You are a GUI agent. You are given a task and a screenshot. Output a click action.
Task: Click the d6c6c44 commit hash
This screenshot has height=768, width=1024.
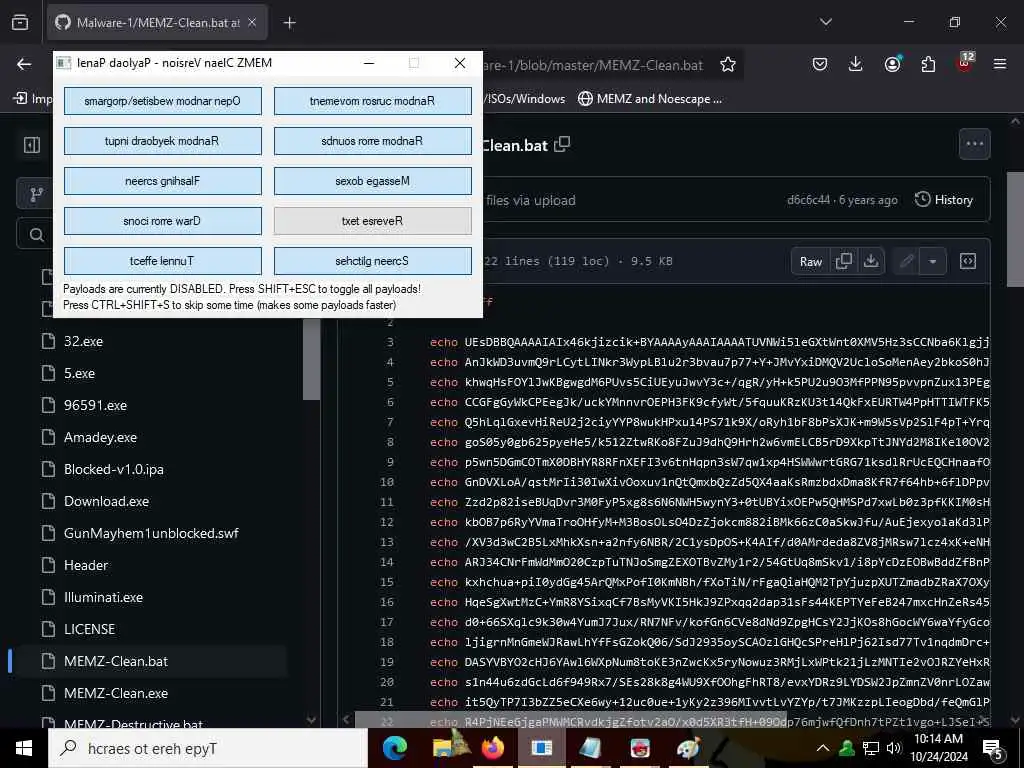pos(808,200)
